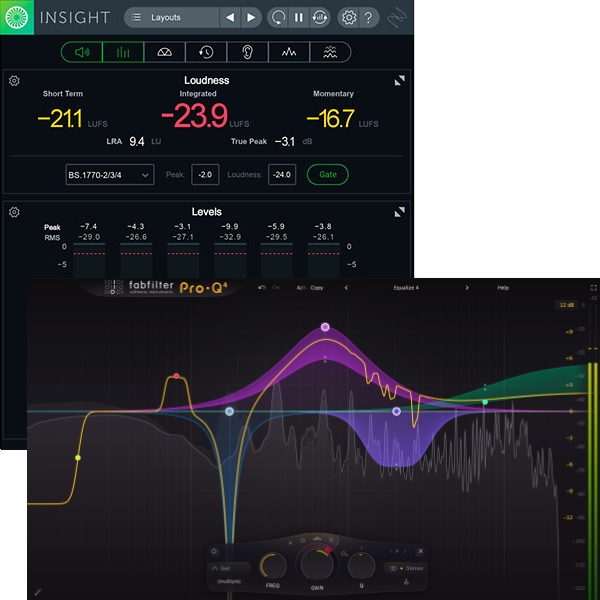The height and width of the screenshot is (600, 600).
Task: Click the Momentary -16.7 readout
Action: tap(330, 118)
